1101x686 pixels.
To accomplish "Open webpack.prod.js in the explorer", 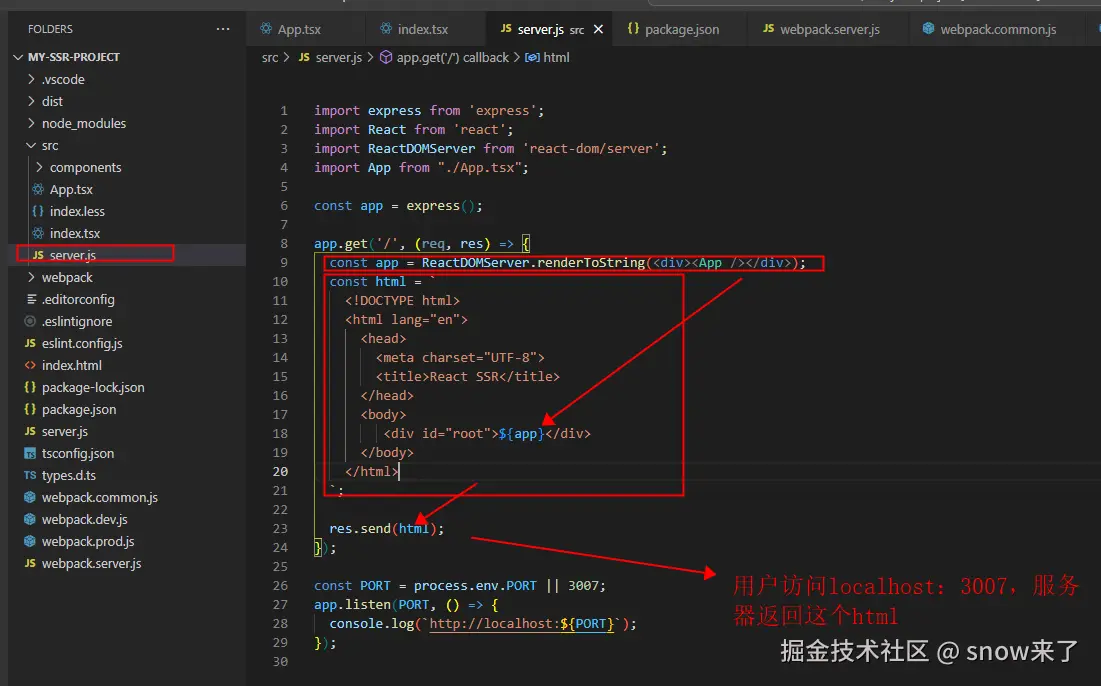I will coord(88,541).
